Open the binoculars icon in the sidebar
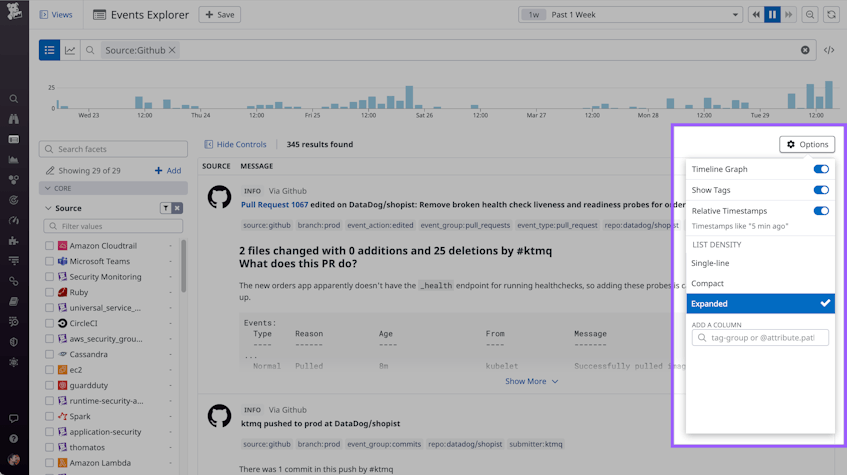This screenshot has height=475, width=847. [14, 119]
